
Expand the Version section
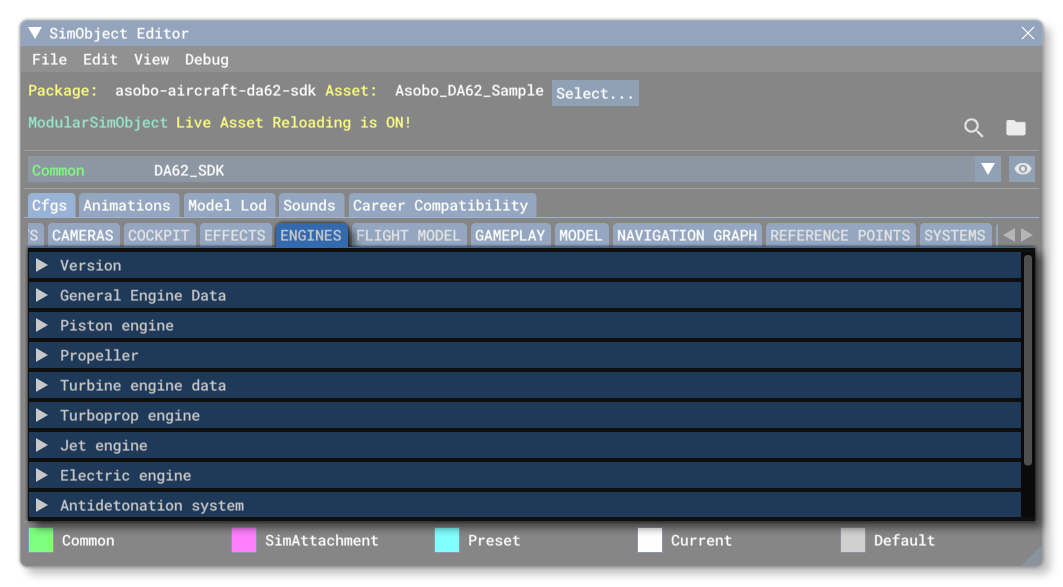[x=43, y=265]
